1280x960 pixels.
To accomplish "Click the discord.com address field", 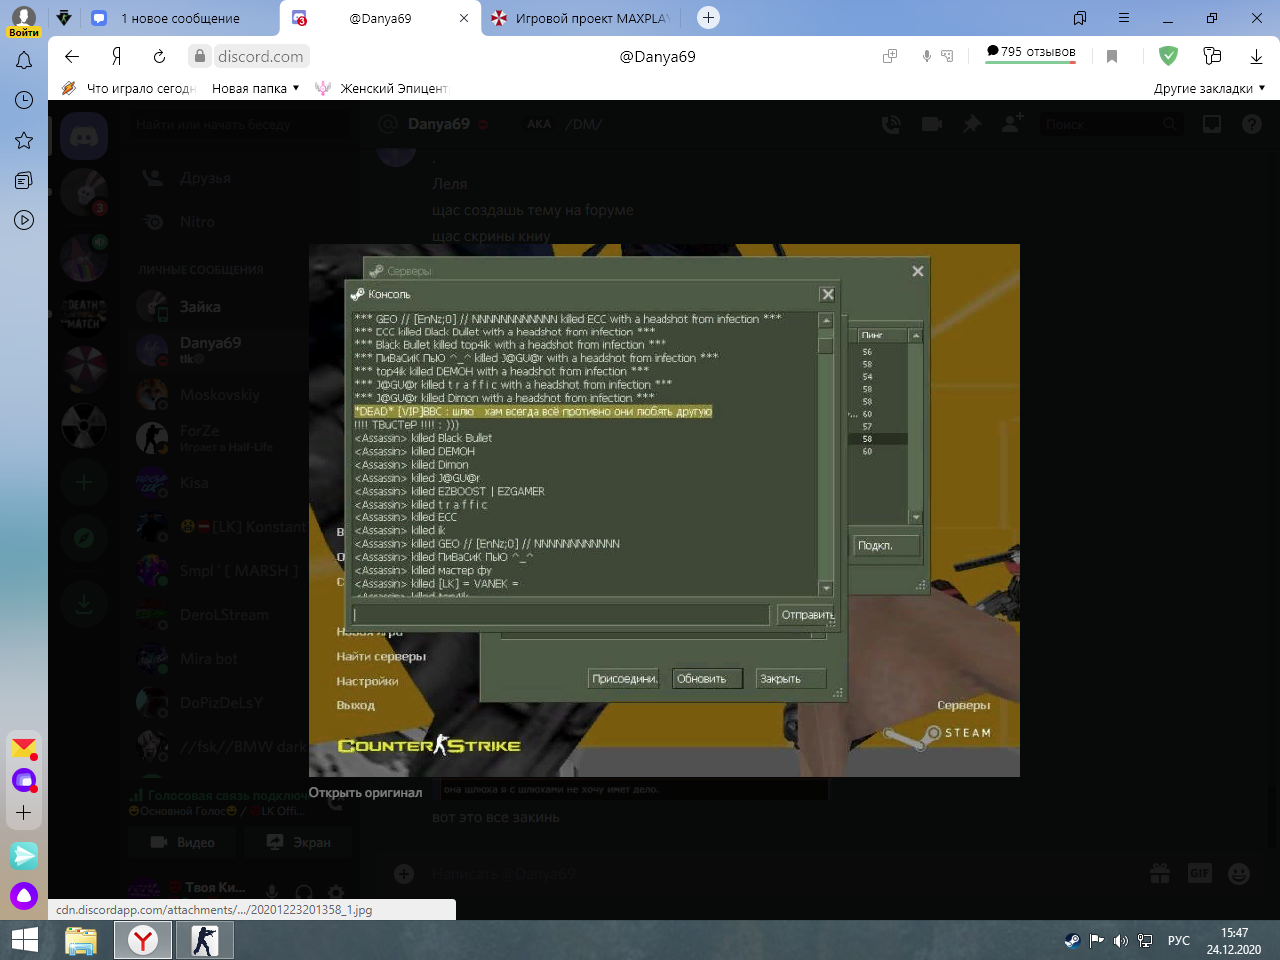I will [260, 56].
